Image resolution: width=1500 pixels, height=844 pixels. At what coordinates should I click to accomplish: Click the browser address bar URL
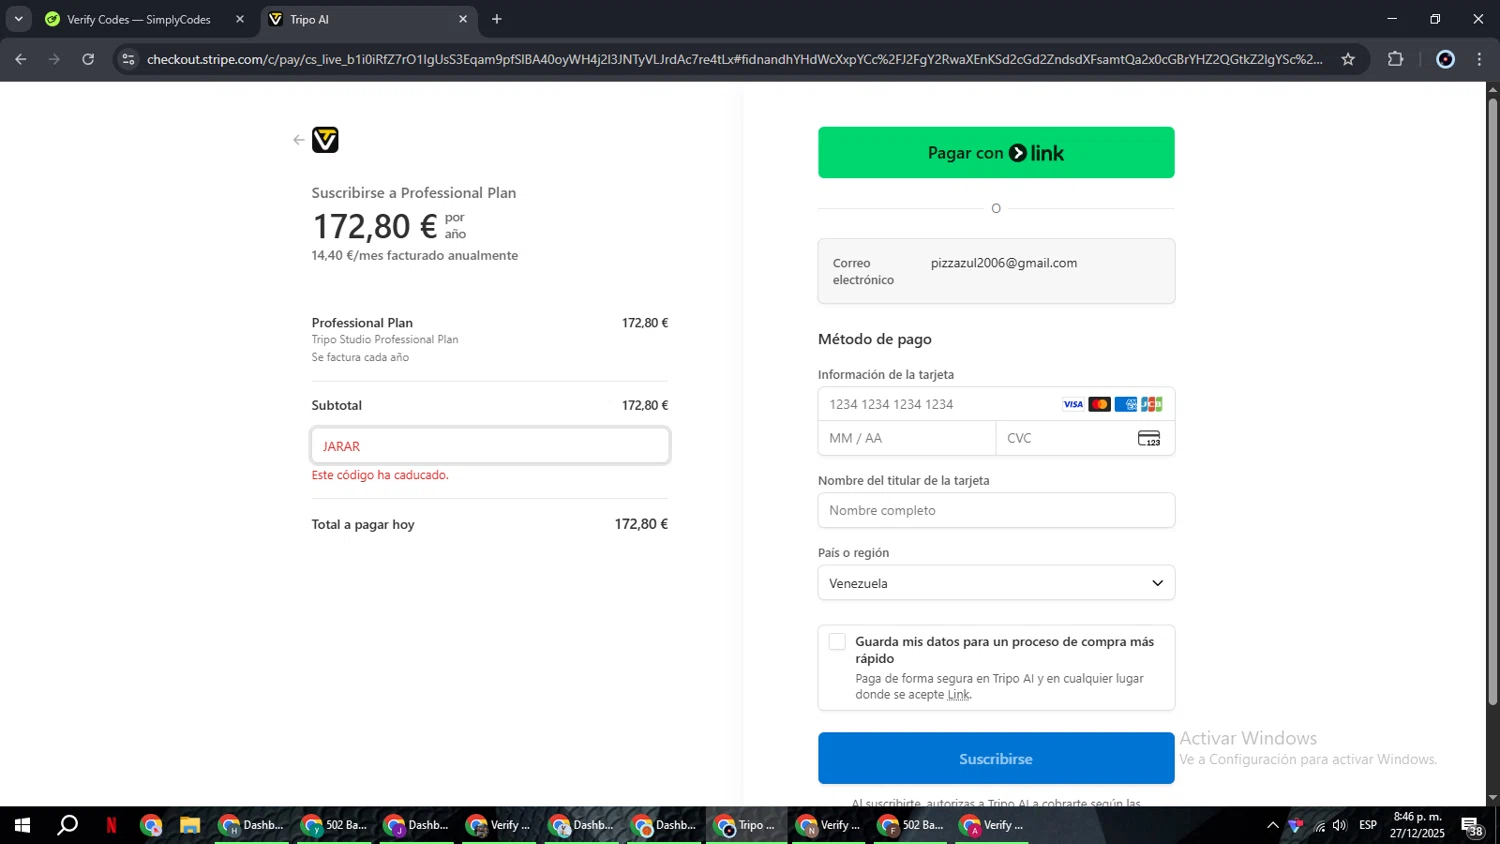click(735, 59)
